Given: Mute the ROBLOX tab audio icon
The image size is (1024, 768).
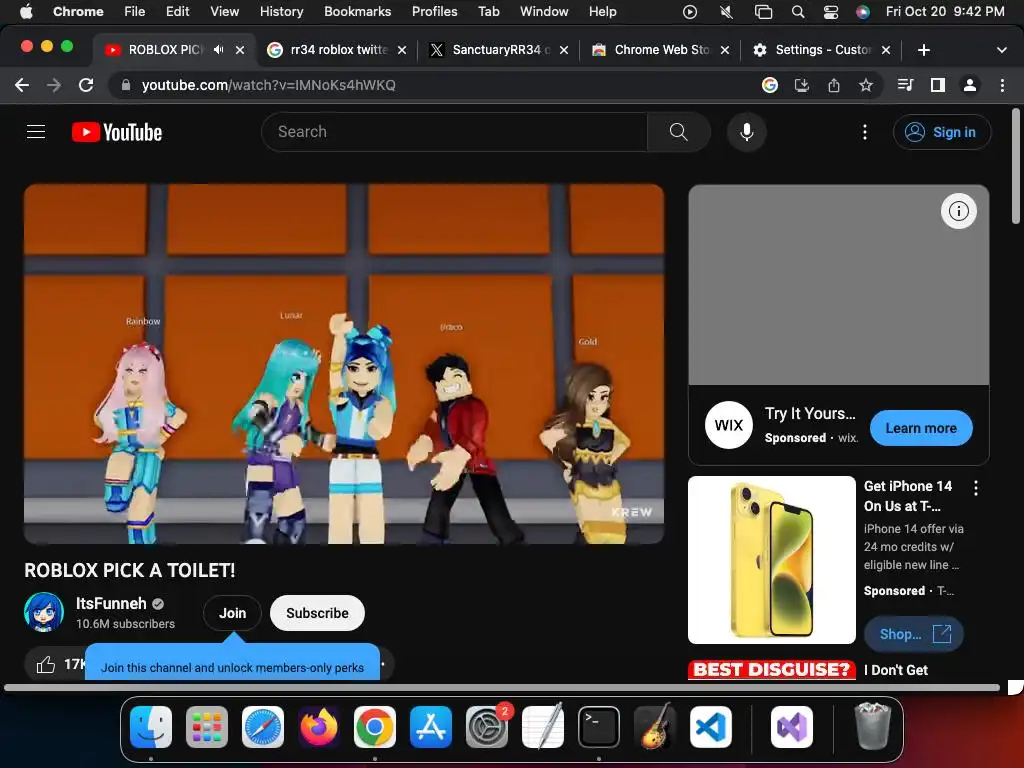Looking at the screenshot, I should pyautogui.click(x=218, y=50).
